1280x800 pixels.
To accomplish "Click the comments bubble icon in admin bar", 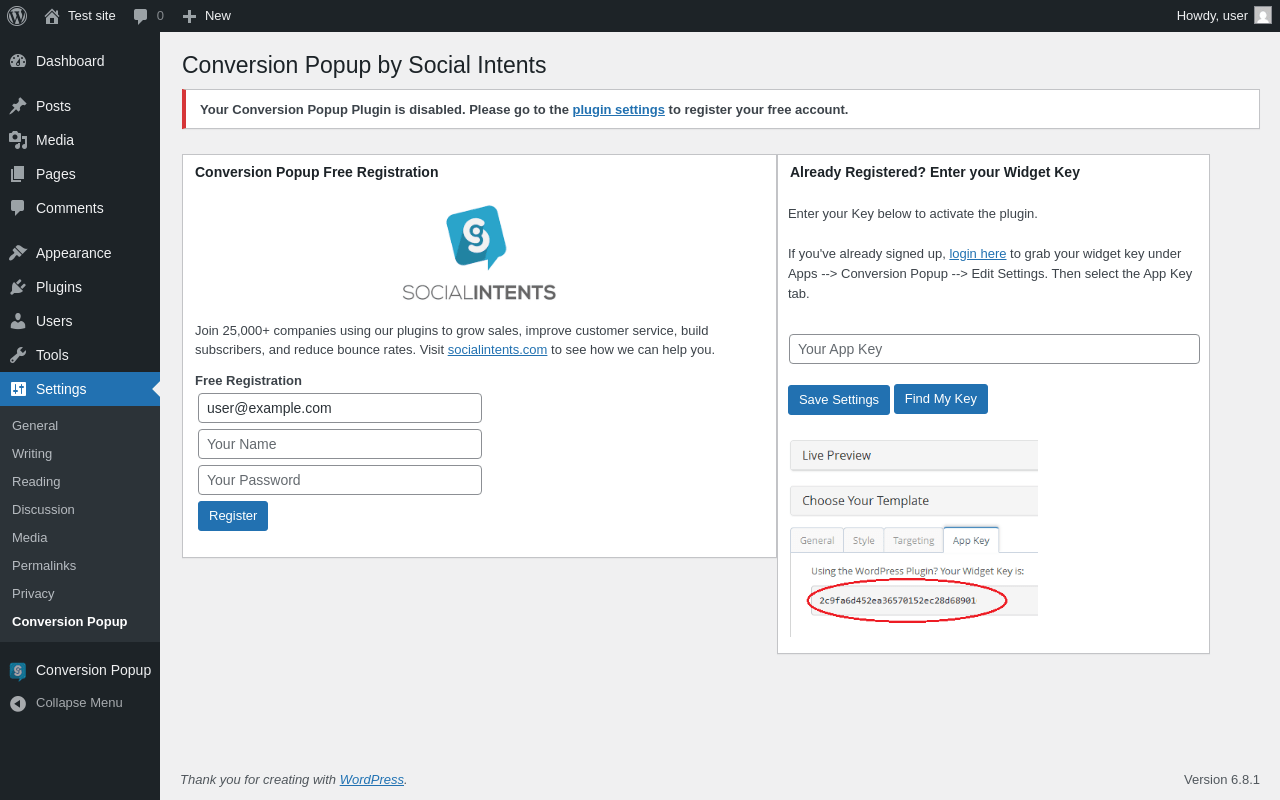I will point(141,16).
